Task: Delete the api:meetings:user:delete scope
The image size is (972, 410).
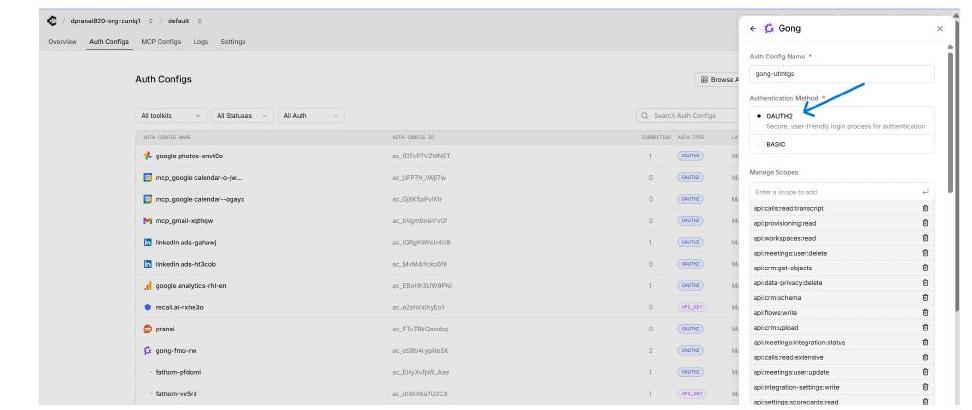Action: pyautogui.click(x=926, y=253)
